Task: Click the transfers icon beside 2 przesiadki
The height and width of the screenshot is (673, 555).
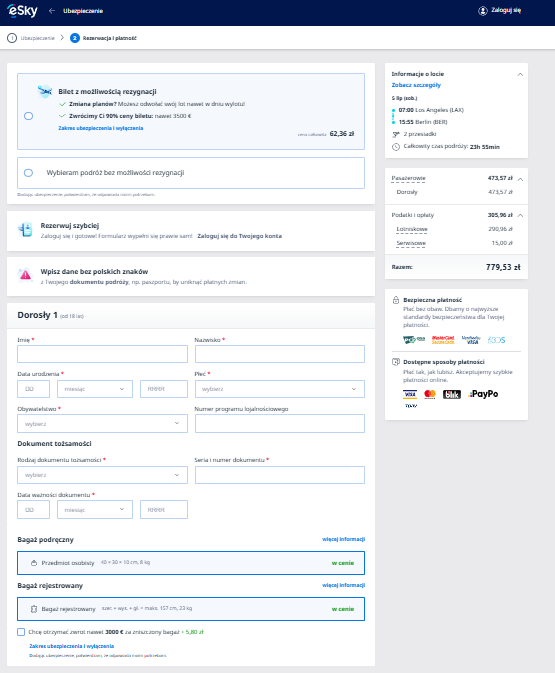Action: (x=396, y=134)
